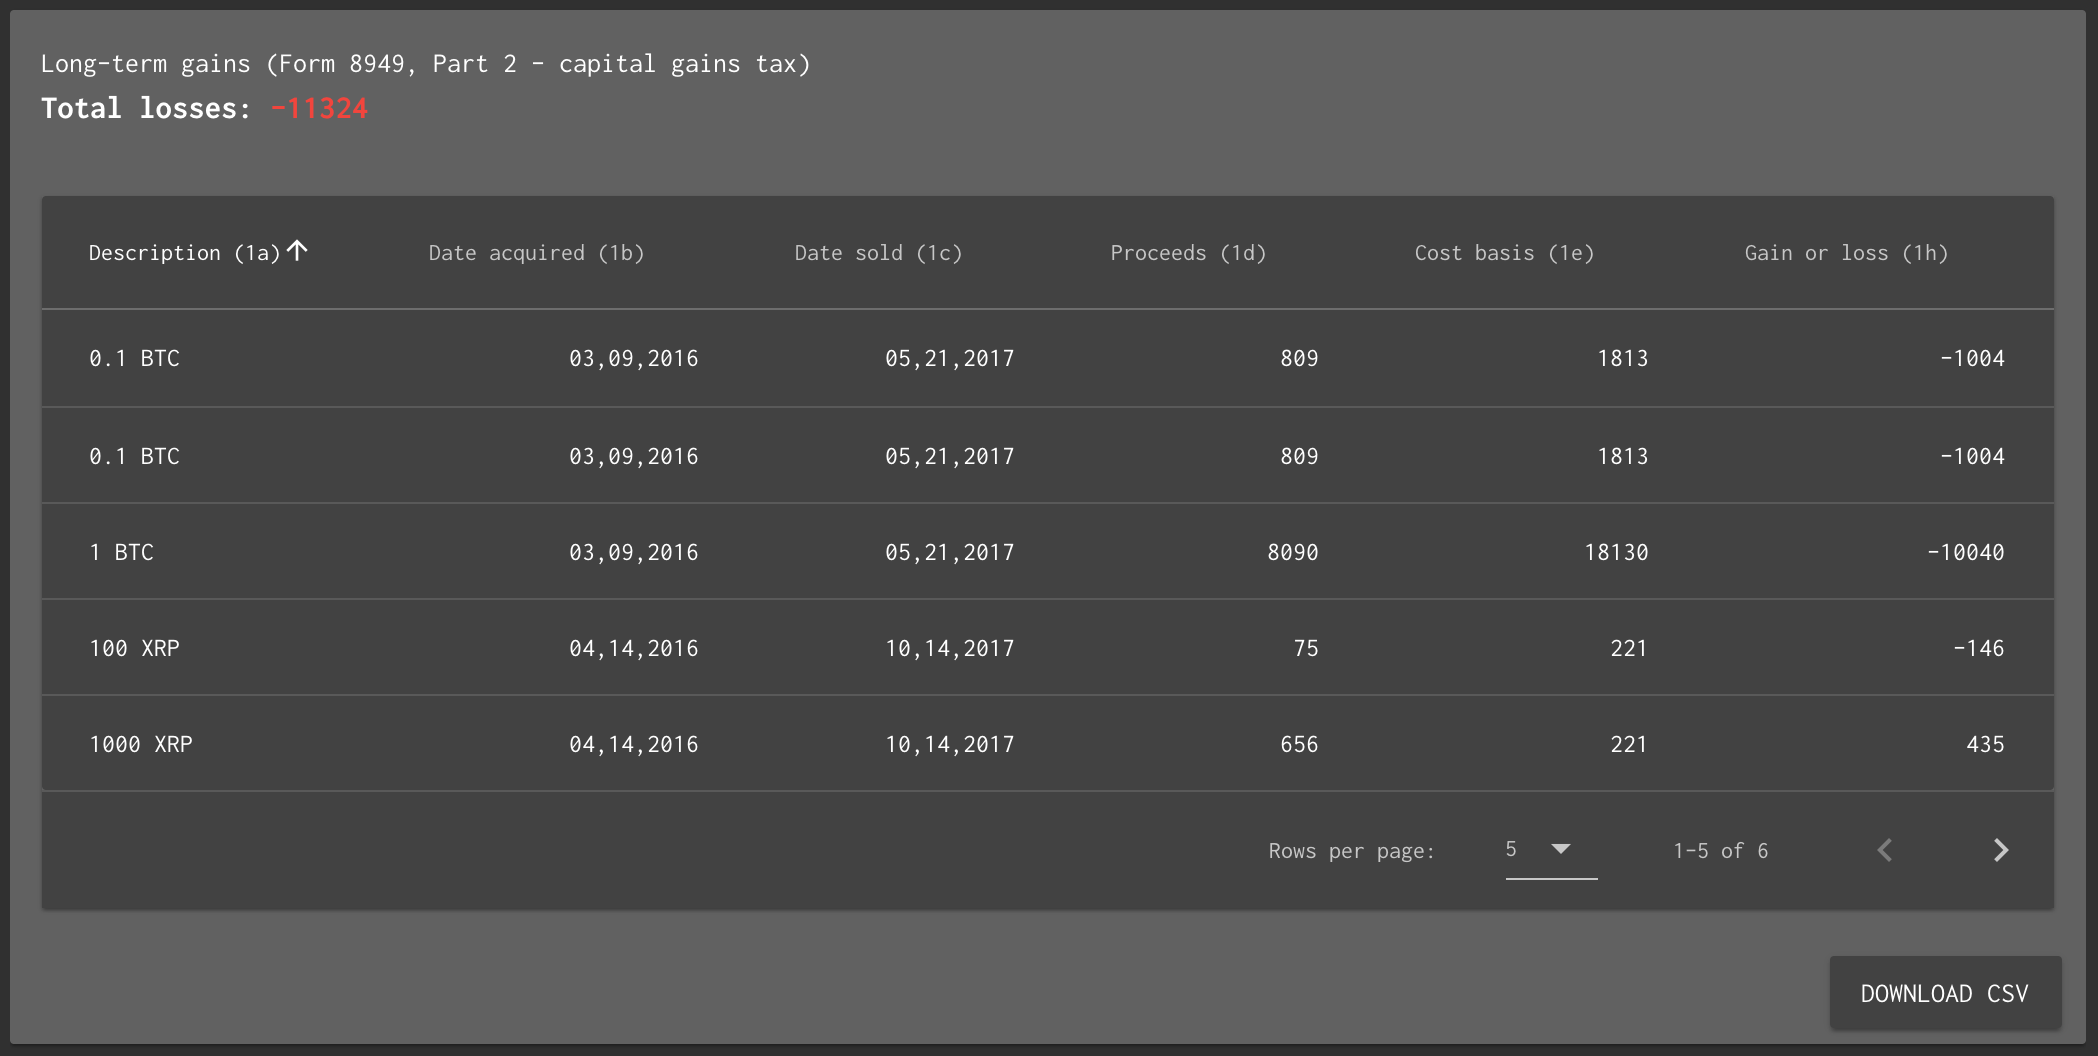2098x1056 pixels.
Task: Sort by Date sold (1c) header
Action: [878, 253]
